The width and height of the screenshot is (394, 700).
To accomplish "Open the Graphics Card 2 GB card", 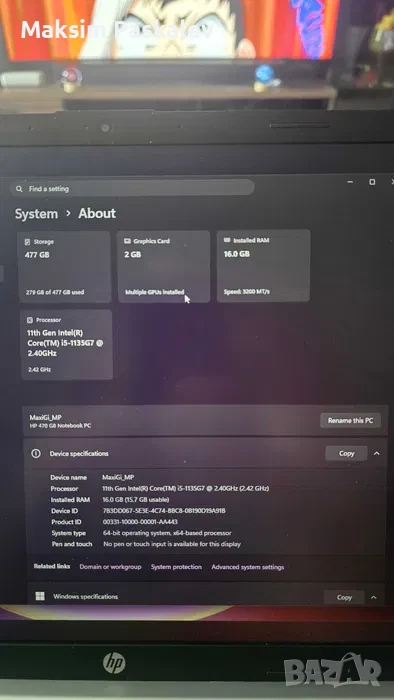I will [163, 267].
